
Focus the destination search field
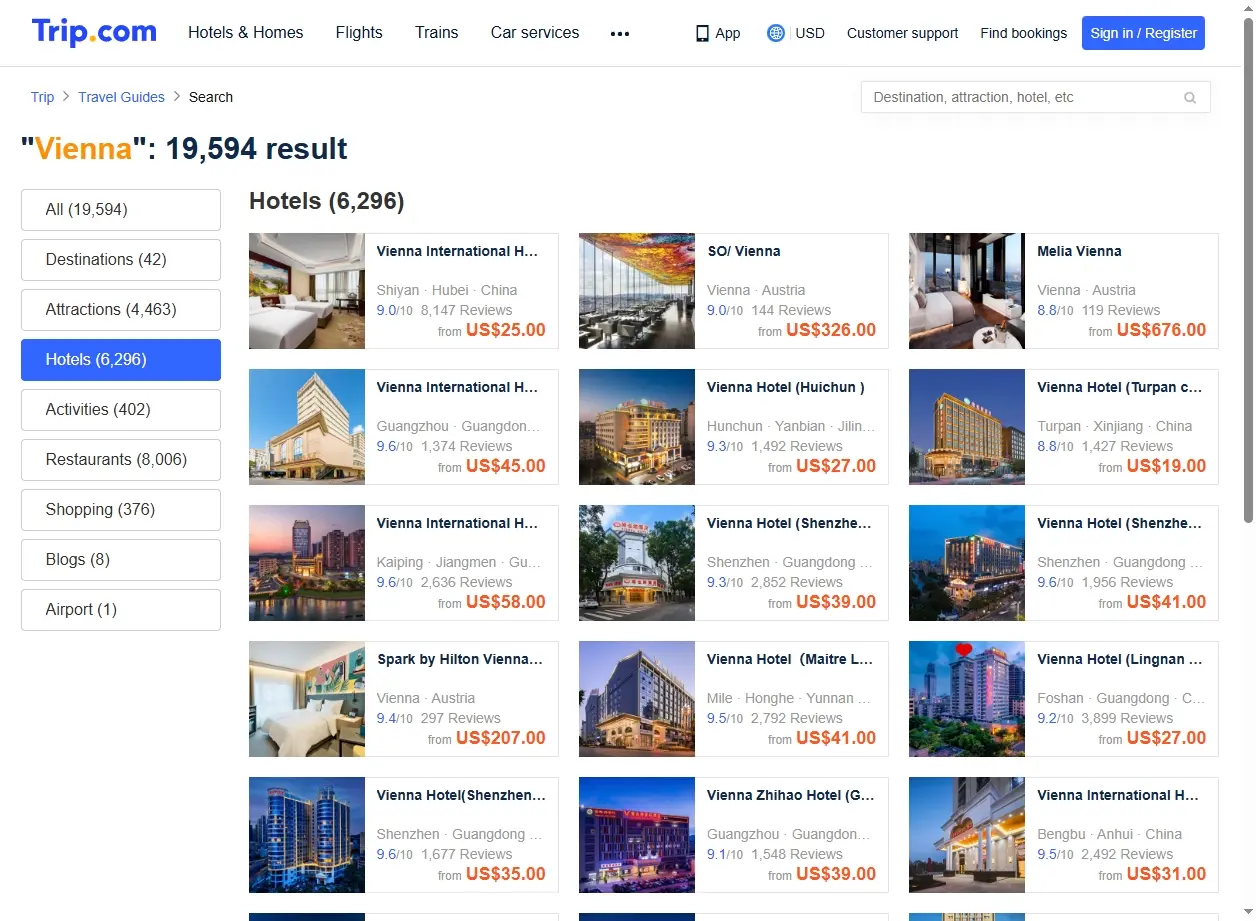click(x=1035, y=97)
